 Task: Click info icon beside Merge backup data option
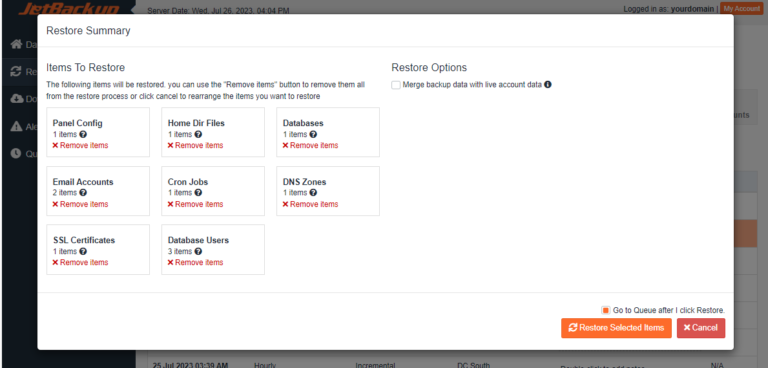548,84
